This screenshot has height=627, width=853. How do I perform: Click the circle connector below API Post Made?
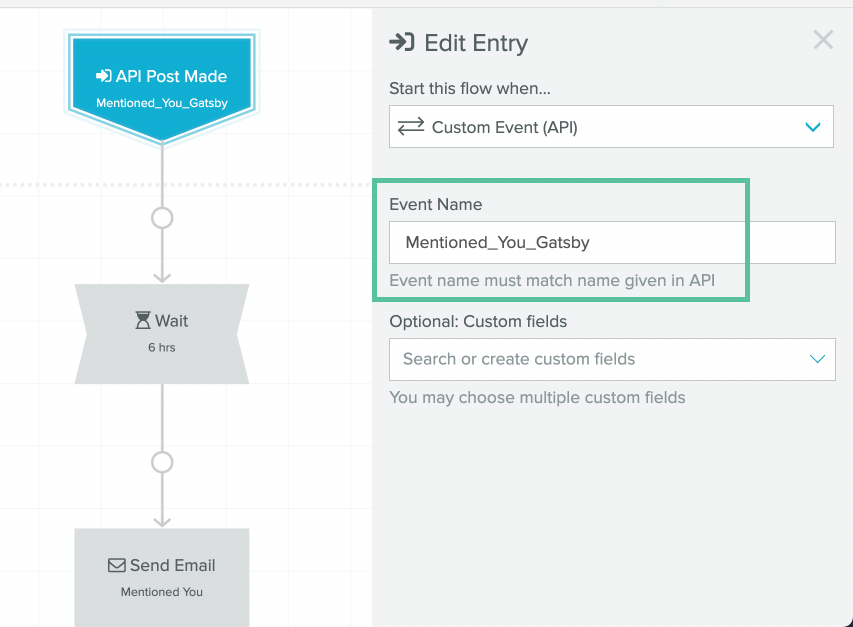[x=162, y=218]
